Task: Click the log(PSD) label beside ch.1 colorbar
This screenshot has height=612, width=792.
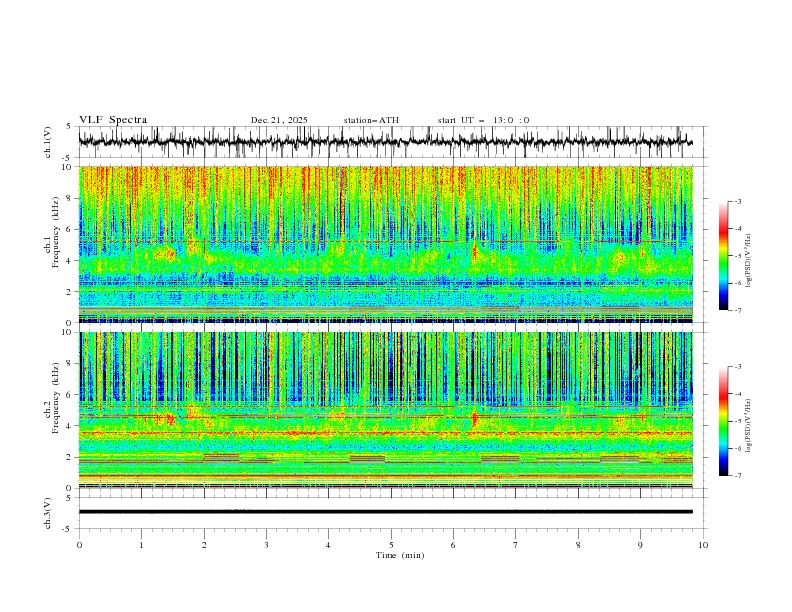Action: coord(748,261)
